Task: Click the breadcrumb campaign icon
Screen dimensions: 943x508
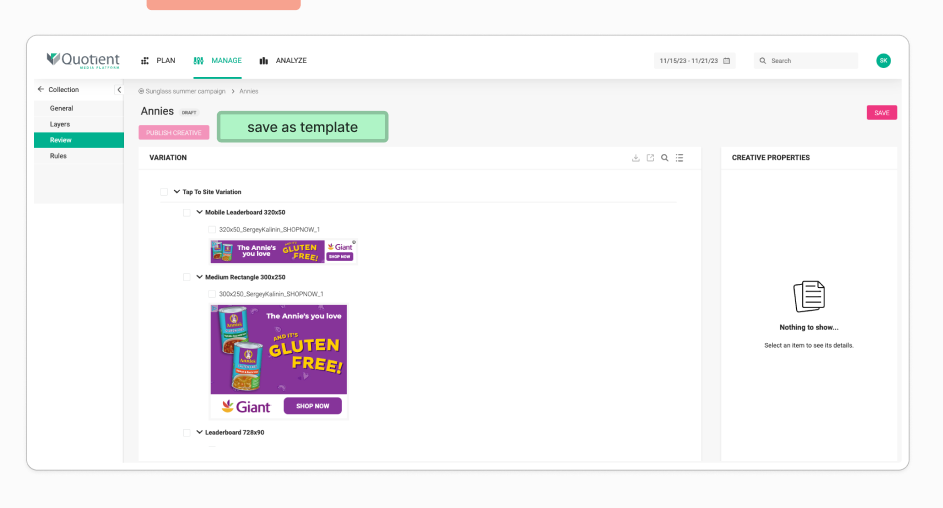Action: click(x=141, y=91)
